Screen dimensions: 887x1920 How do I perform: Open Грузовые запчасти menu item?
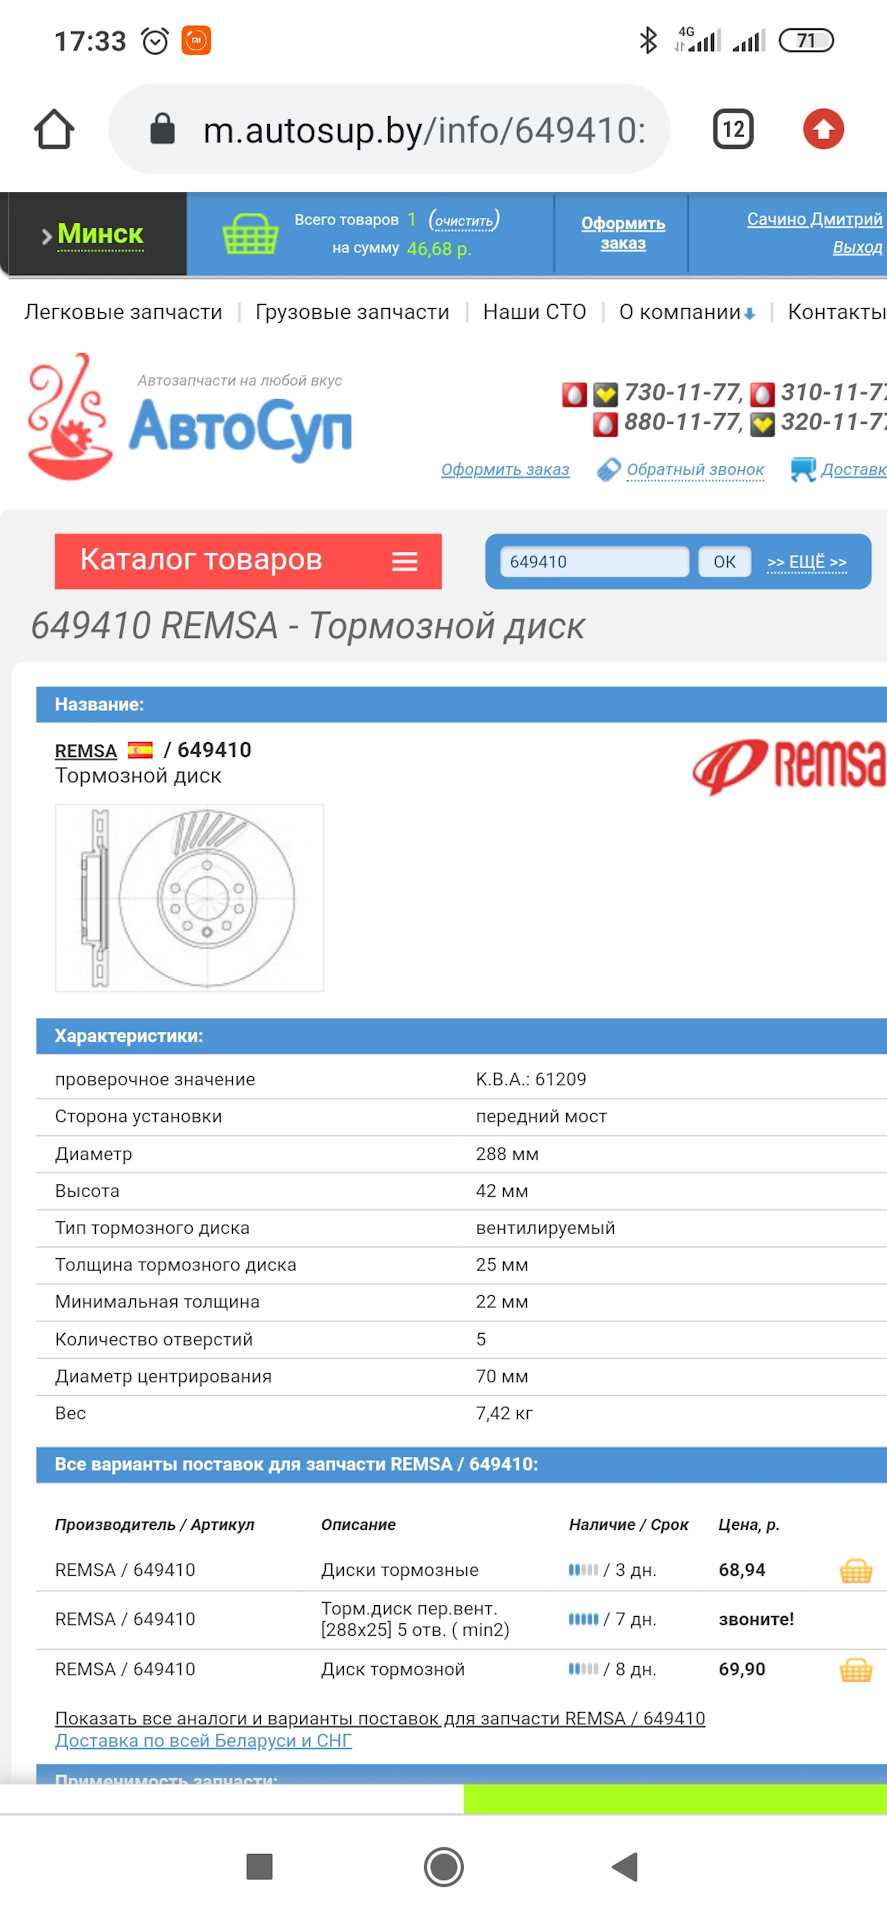[352, 312]
